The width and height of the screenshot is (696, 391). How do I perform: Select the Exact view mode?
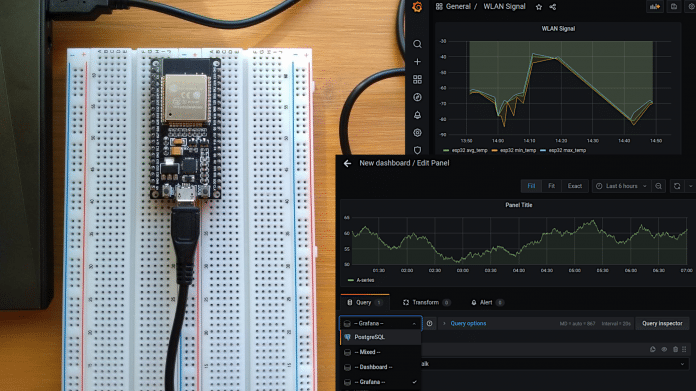[x=575, y=186]
